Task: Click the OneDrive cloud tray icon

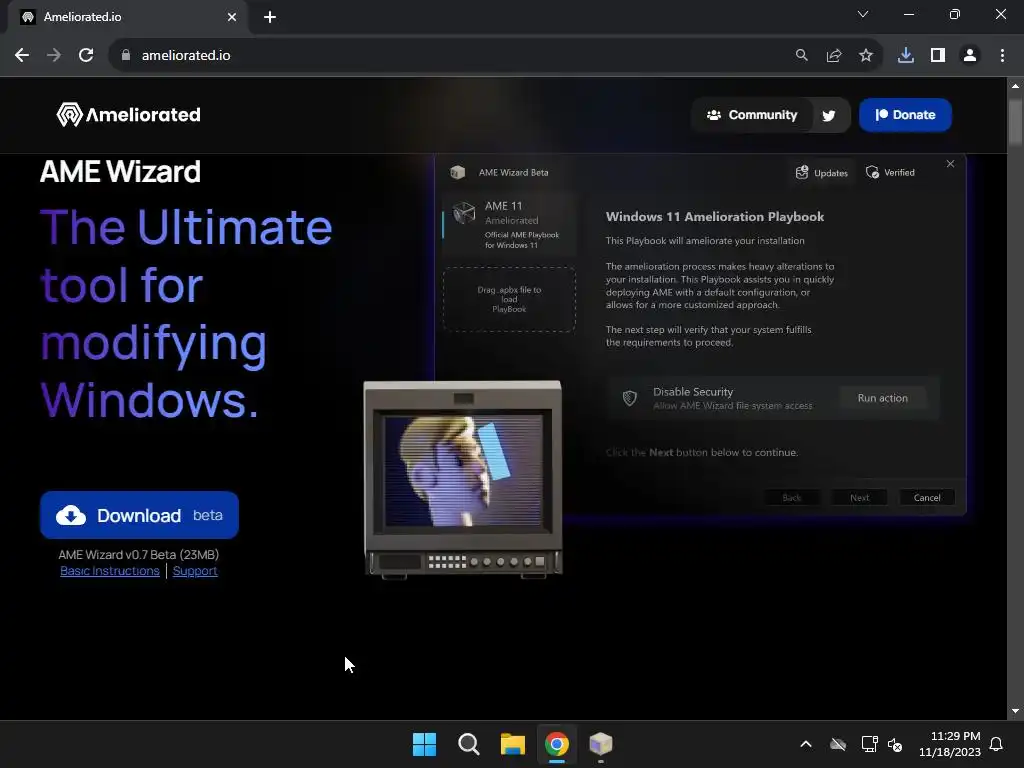Action: click(838, 744)
